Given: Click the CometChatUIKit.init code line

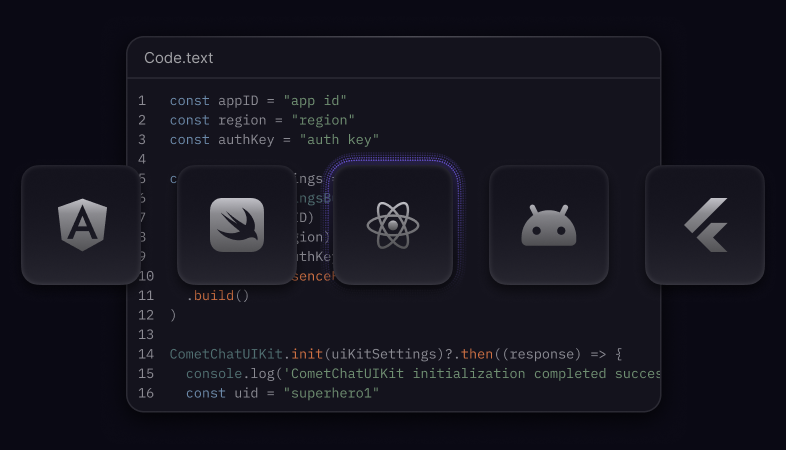Looking at the screenshot, I should click(x=396, y=354).
